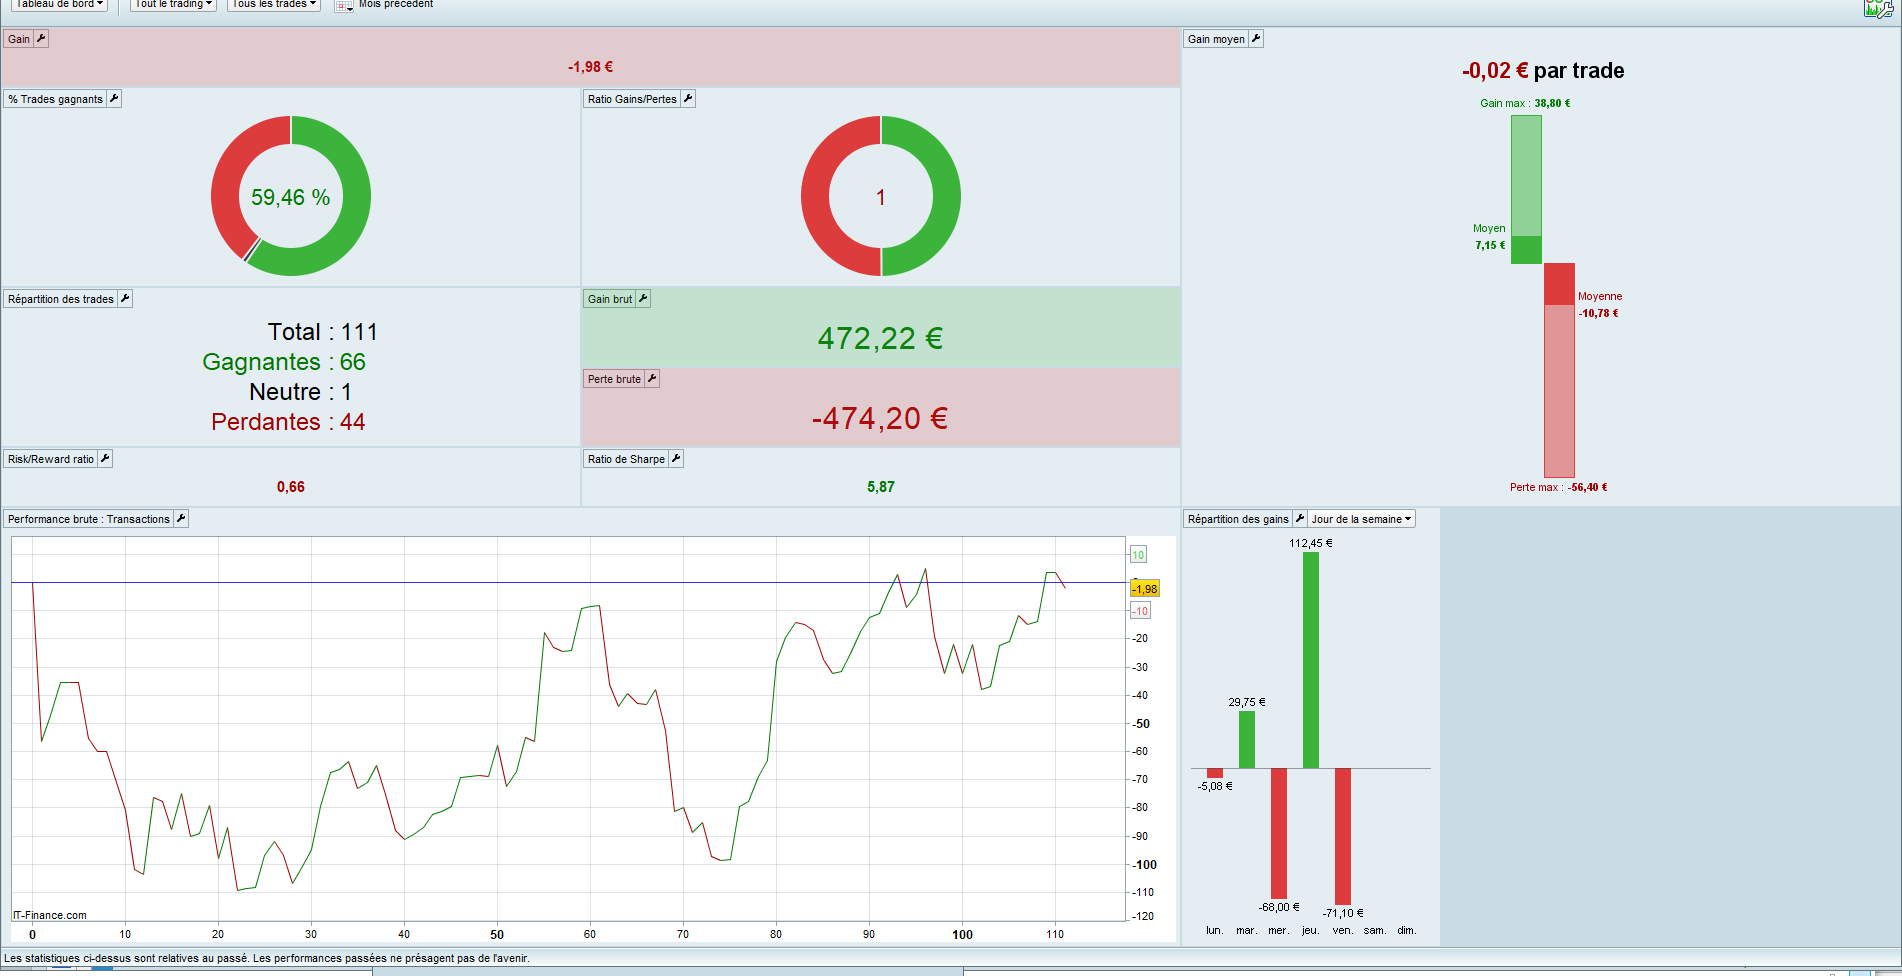Click the Répartition des trades label
The height and width of the screenshot is (976, 1902).
[61, 299]
